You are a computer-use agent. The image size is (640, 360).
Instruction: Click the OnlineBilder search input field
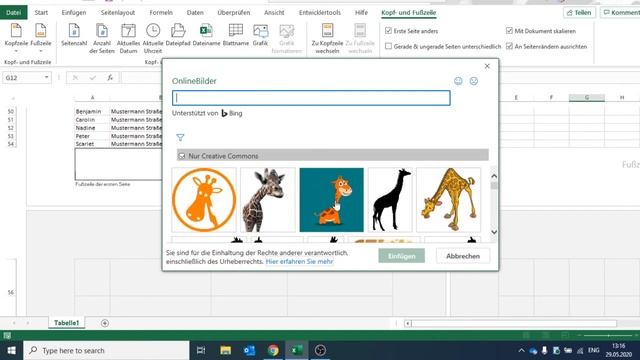click(311, 98)
